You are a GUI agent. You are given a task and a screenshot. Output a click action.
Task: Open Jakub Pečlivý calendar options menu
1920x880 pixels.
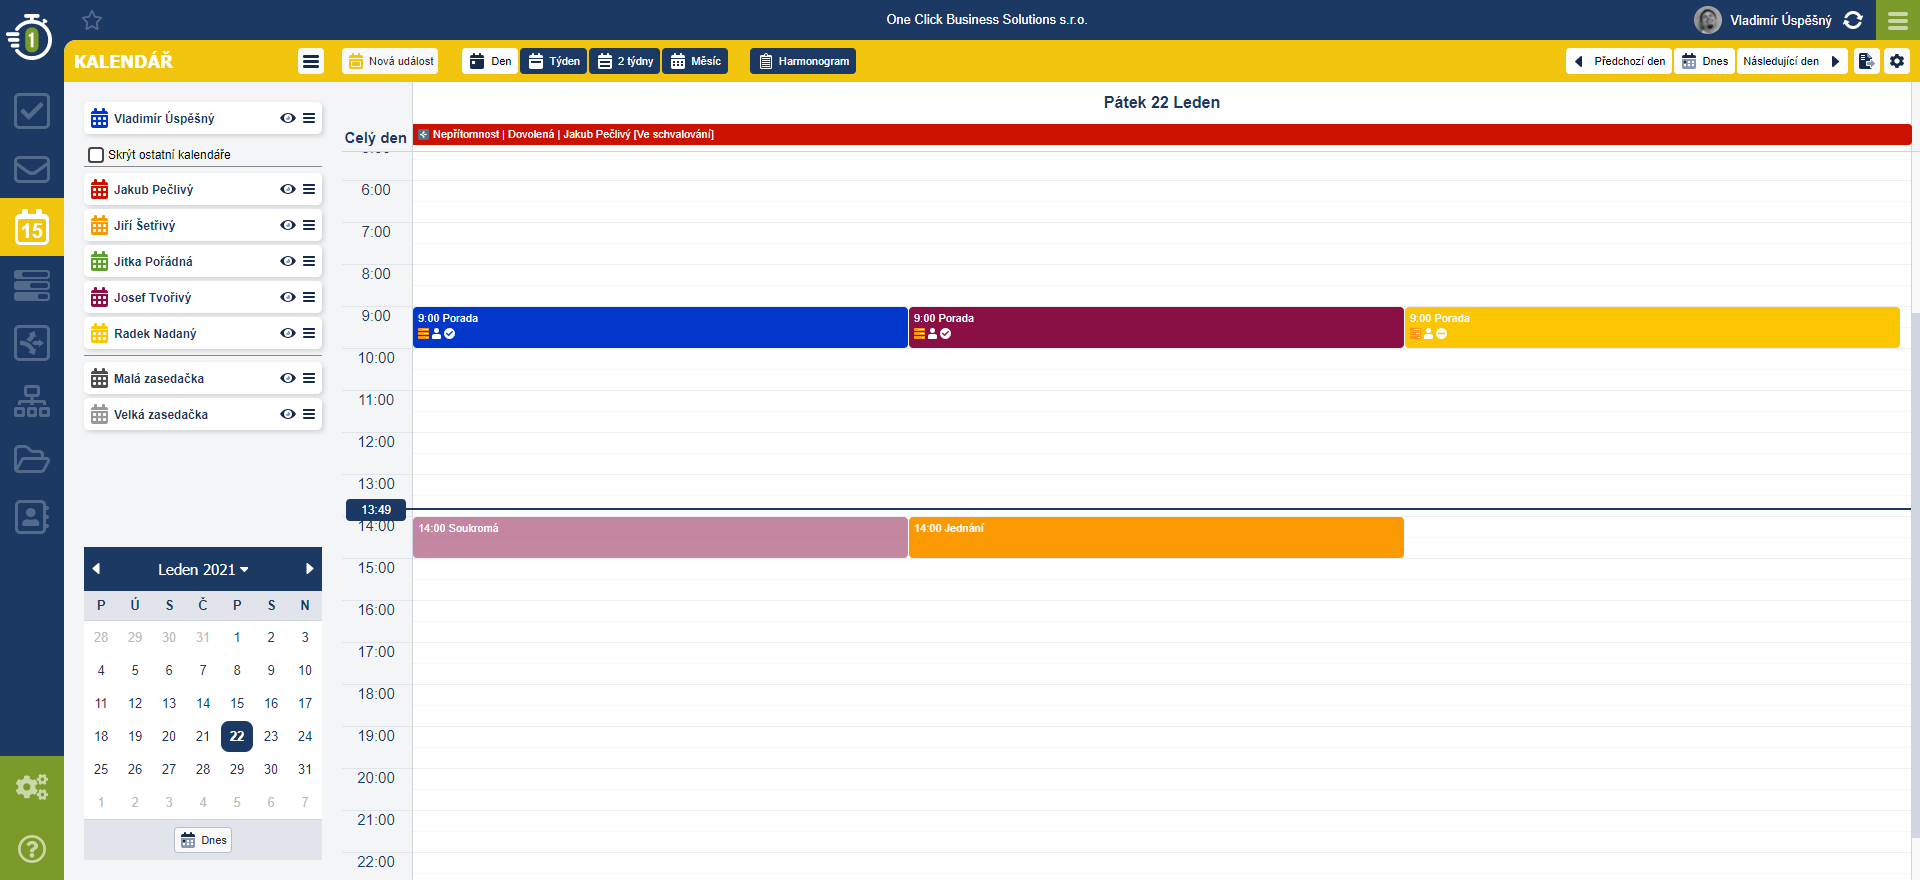(x=309, y=189)
